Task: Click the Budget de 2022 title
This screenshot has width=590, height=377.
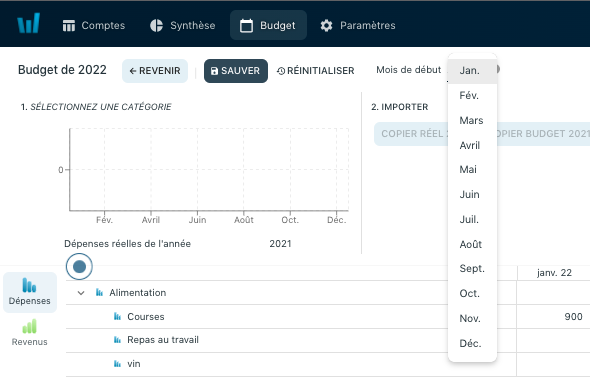Action: (x=62, y=70)
